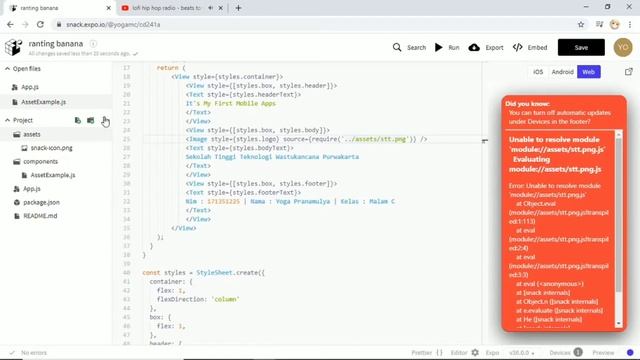
Task: Save the snack project
Action: (x=581, y=47)
